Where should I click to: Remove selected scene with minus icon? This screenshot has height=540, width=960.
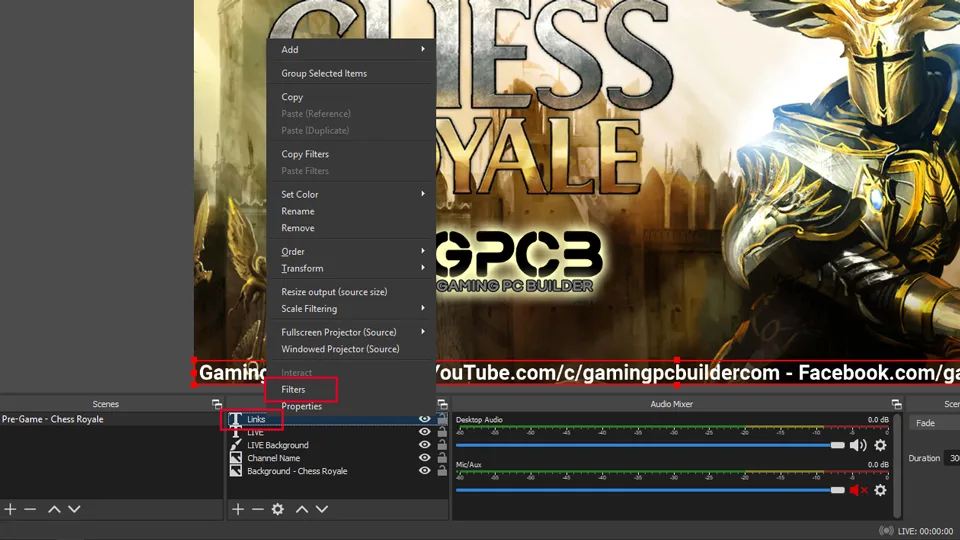coord(30,509)
